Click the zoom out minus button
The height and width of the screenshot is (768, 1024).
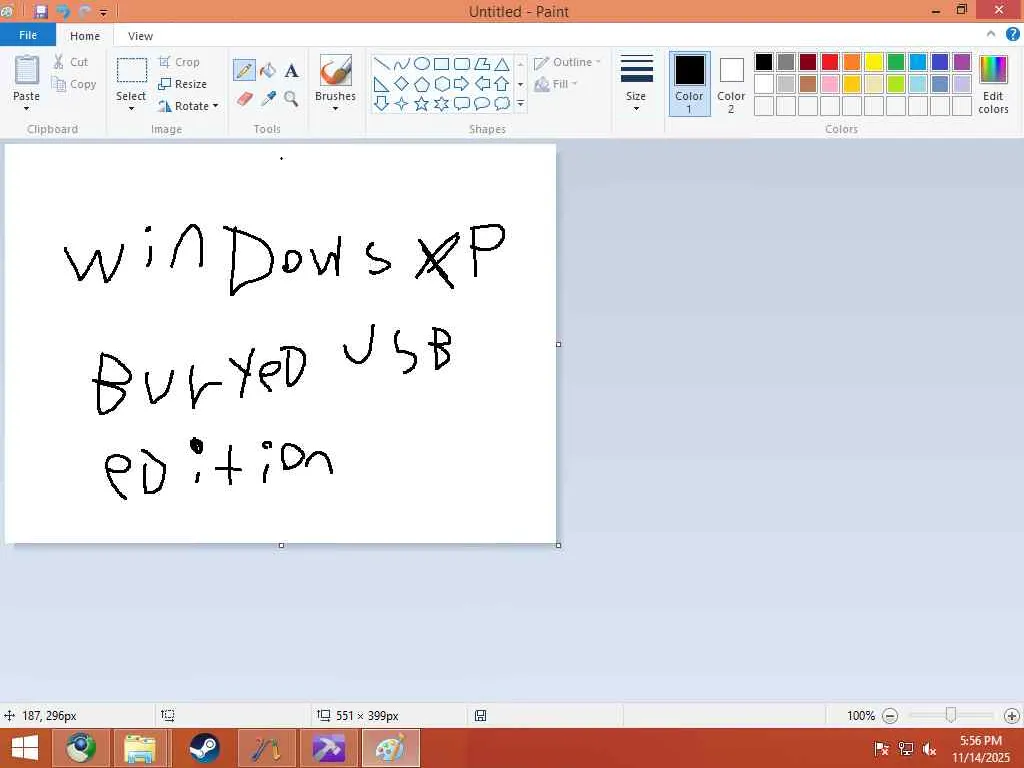pyautogui.click(x=890, y=716)
